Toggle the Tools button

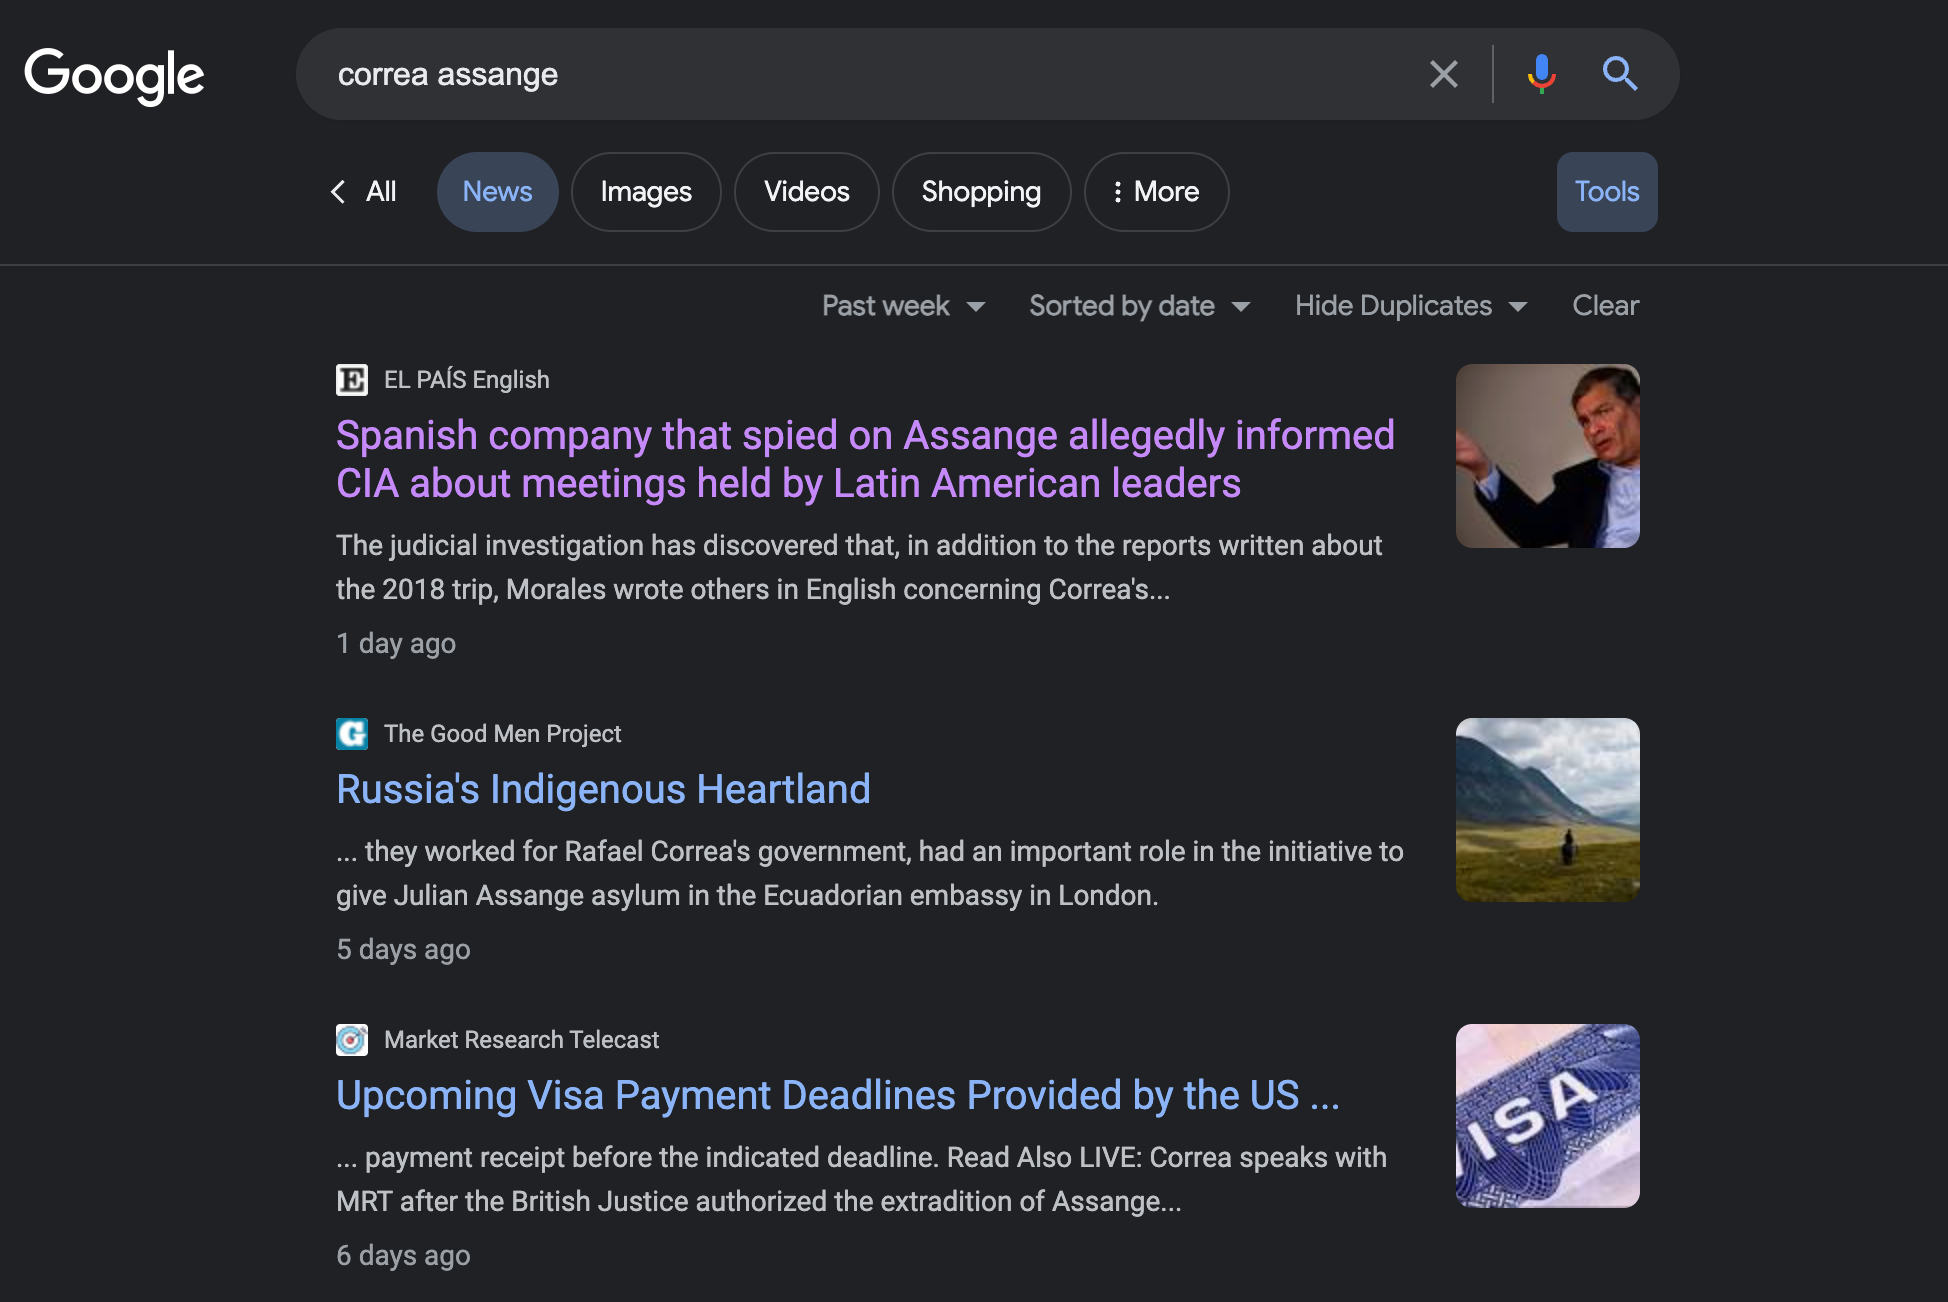[1606, 192]
